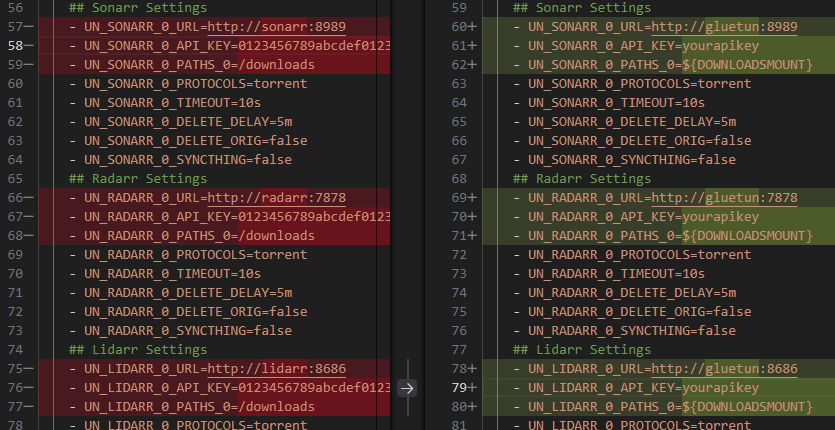Click UN_RADARR_0_TIMEOUT=10s on line 73
Viewport: 835px width, 430px height.
pyautogui.click(x=616, y=274)
